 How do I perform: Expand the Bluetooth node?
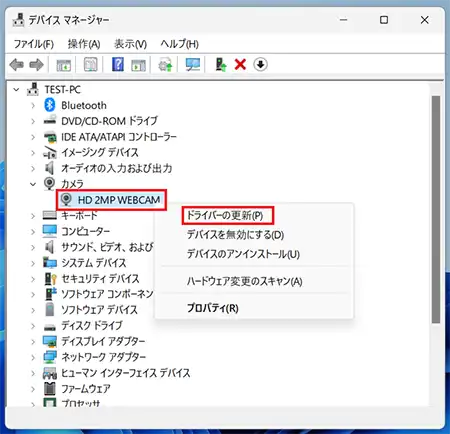(x=33, y=105)
